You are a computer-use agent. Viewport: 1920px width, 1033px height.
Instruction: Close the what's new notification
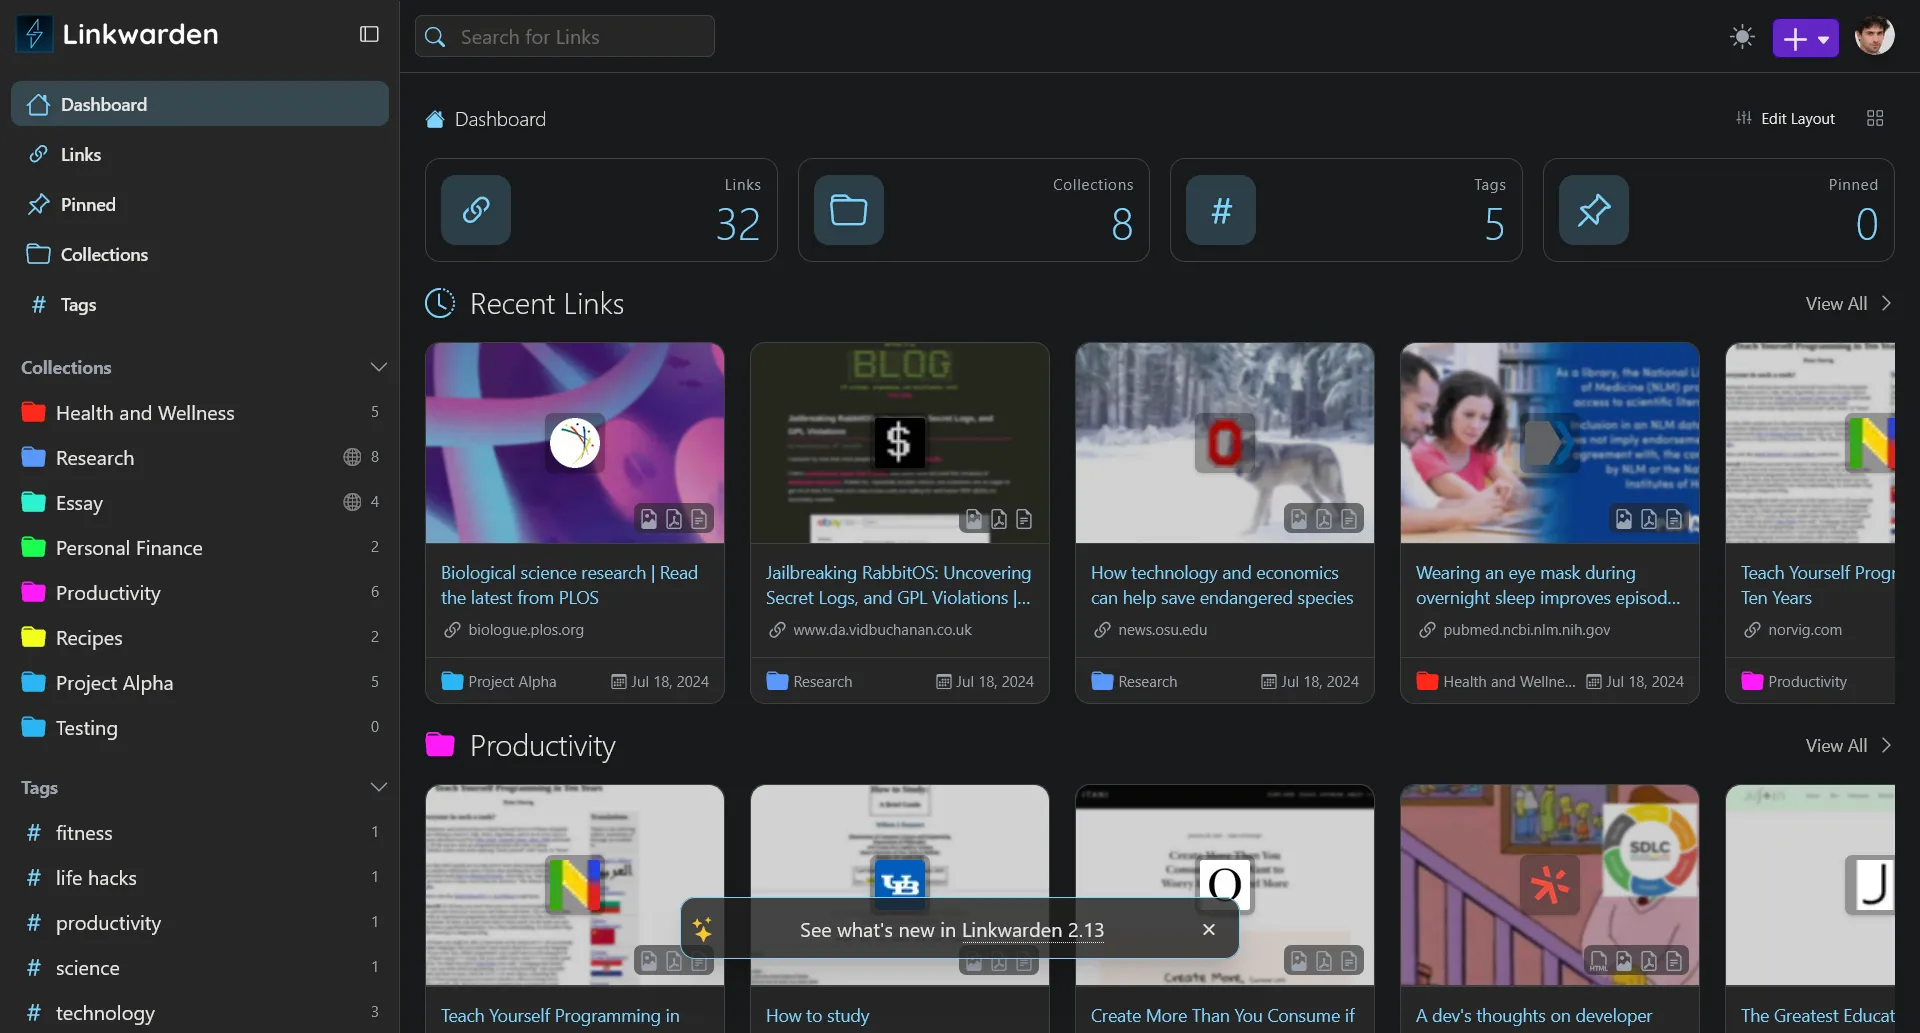[1208, 930]
